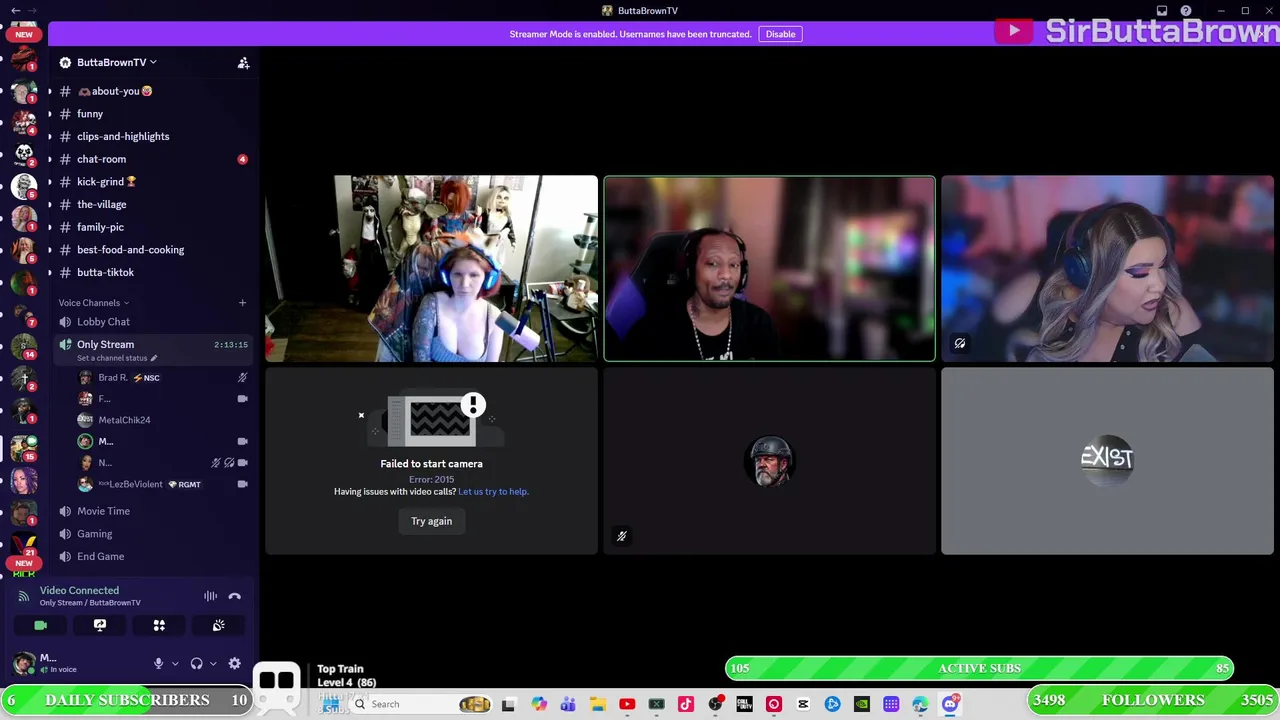Screen dimensions: 1280x720
Task: Open the Activities launcher in voice panel
Action: pos(159,625)
